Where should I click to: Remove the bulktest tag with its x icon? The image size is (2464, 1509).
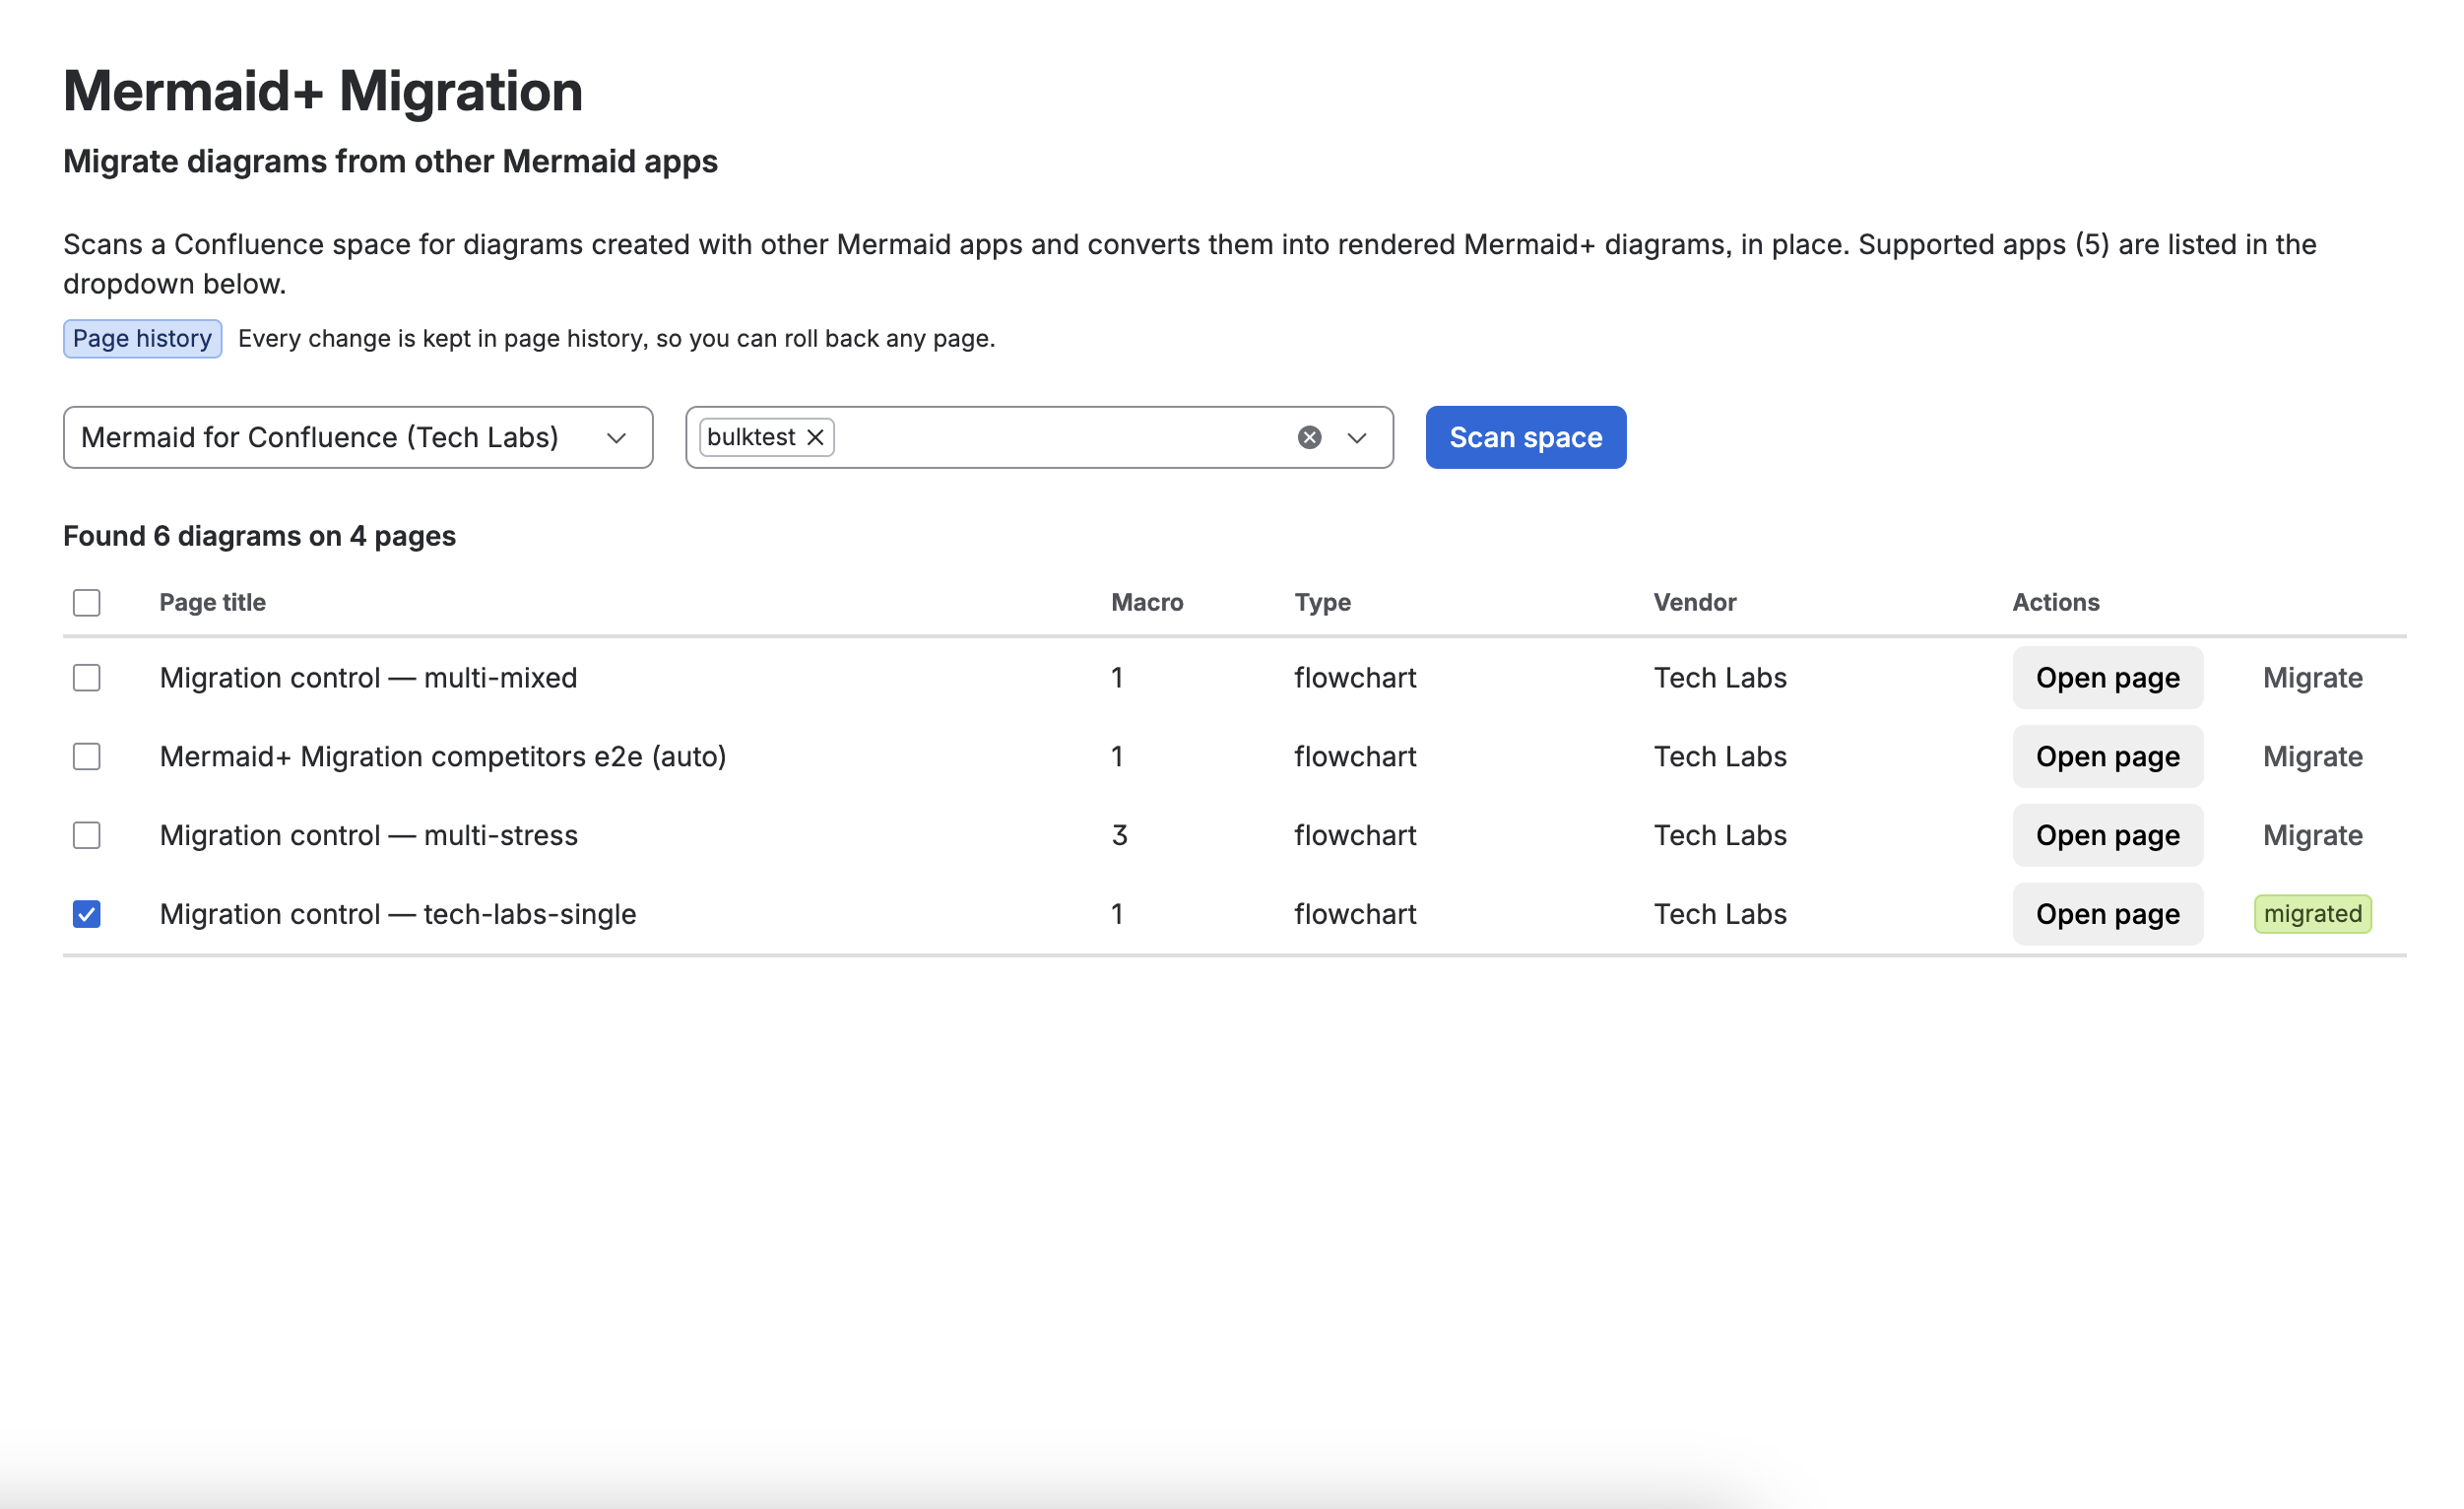tap(815, 437)
